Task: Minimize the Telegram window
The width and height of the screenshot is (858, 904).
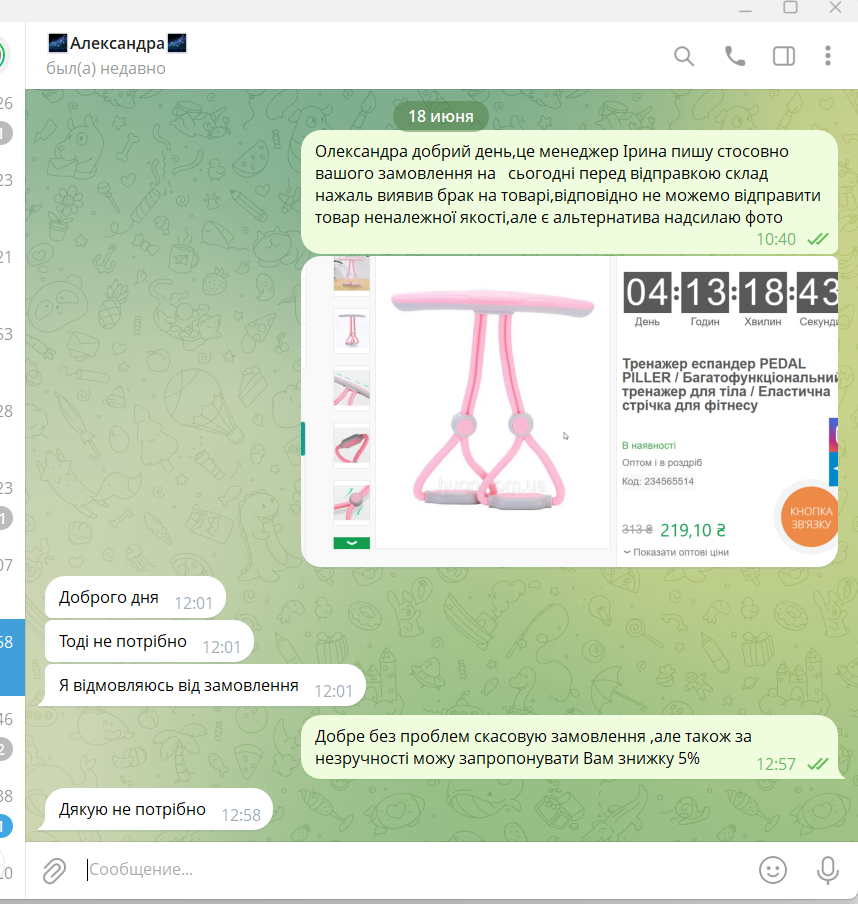Action: point(746,10)
